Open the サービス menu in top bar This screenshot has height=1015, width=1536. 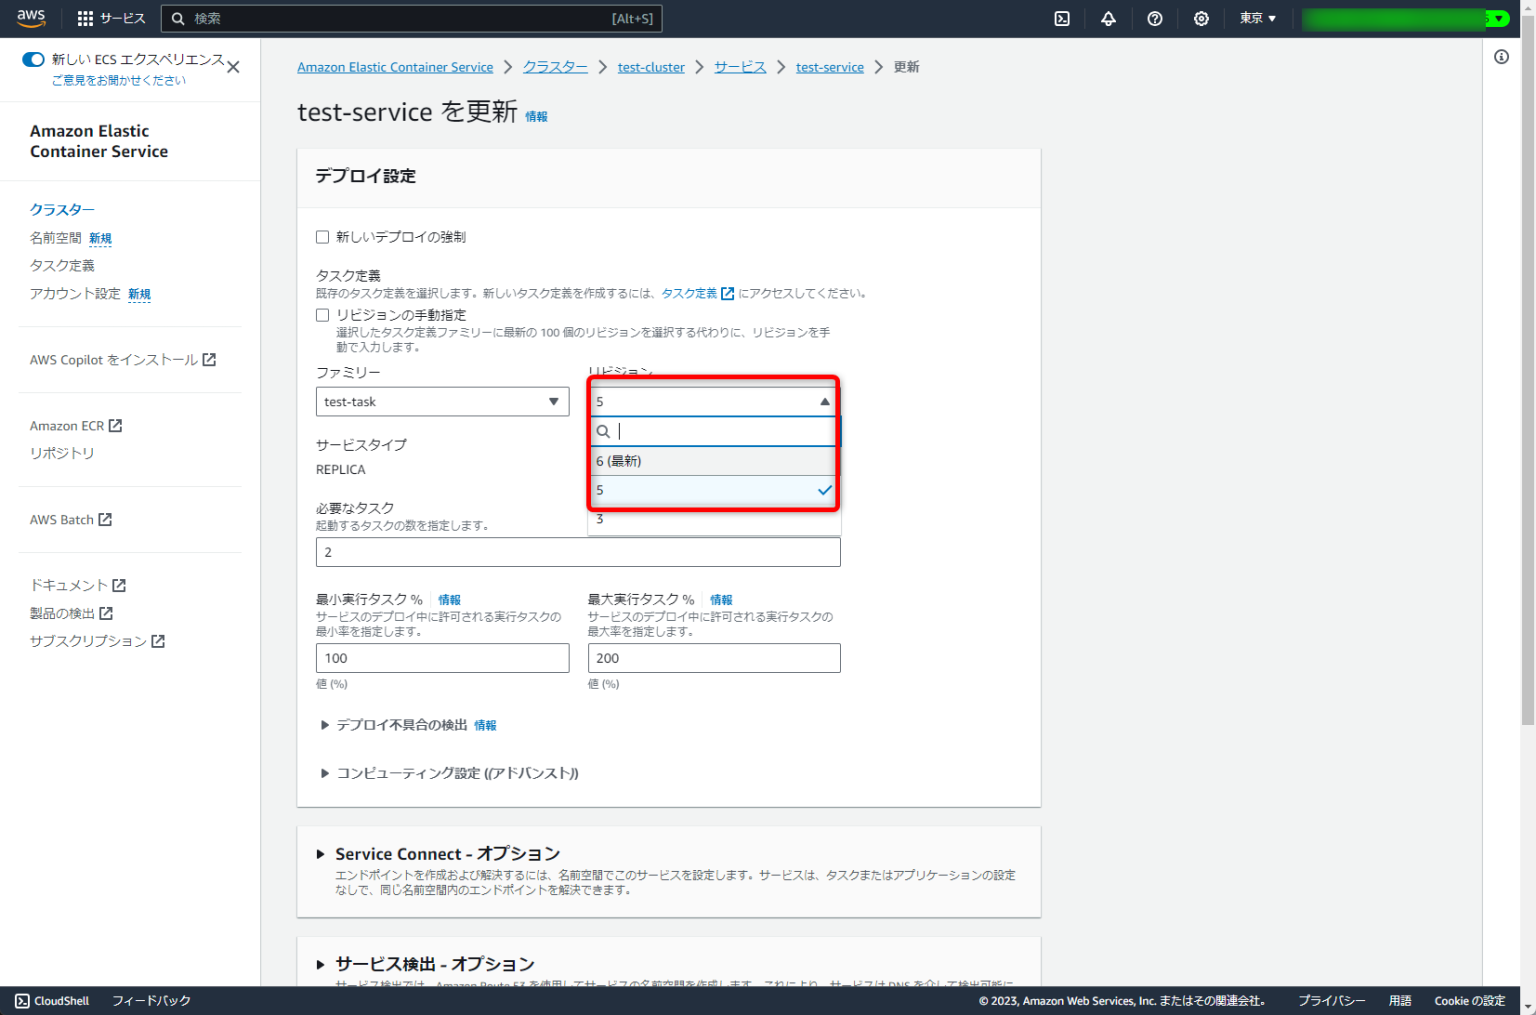122,17
